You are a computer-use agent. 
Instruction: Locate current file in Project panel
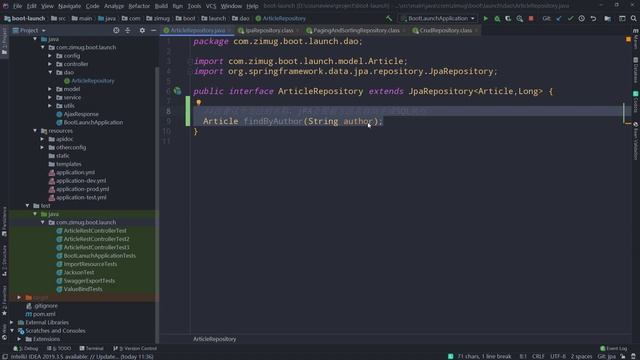click(116, 30)
